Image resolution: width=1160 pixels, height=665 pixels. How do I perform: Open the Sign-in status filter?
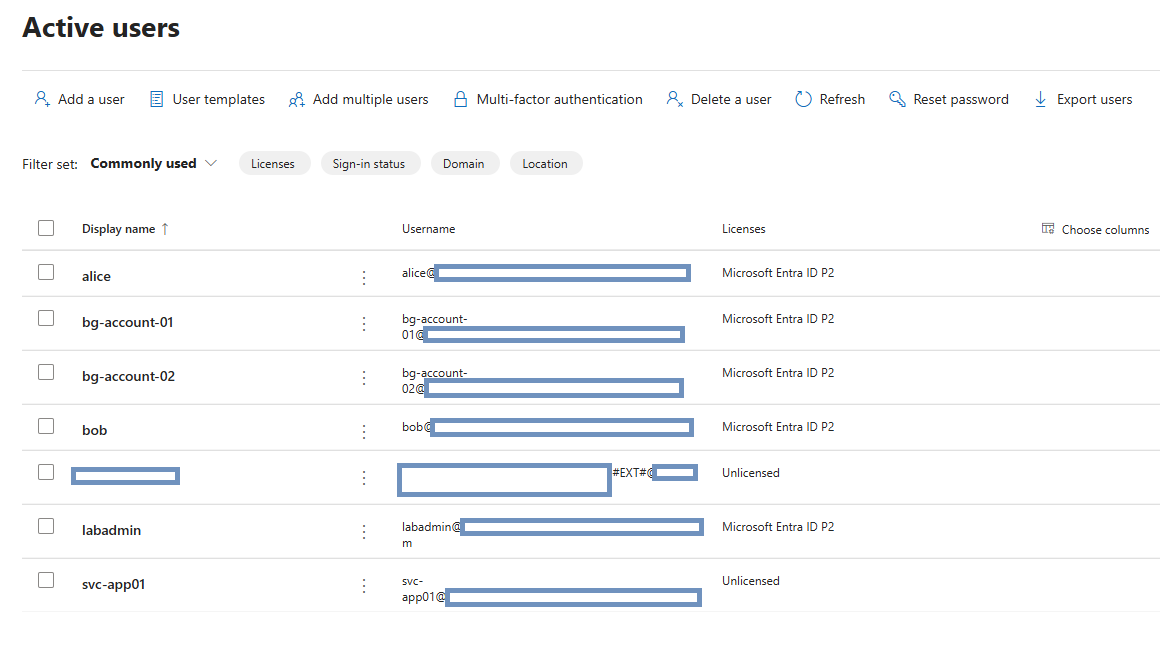coord(369,163)
